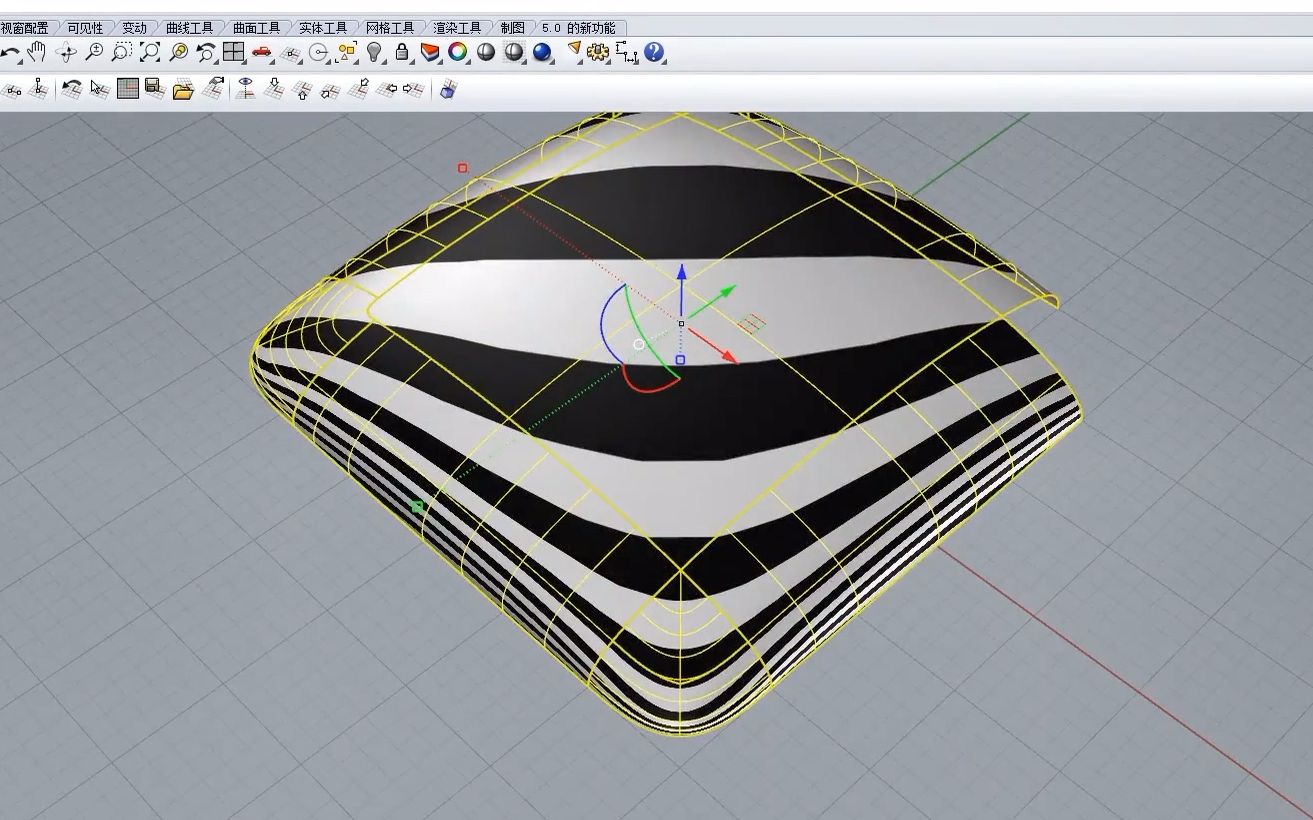Click the orange cone icon

click(x=574, y=50)
